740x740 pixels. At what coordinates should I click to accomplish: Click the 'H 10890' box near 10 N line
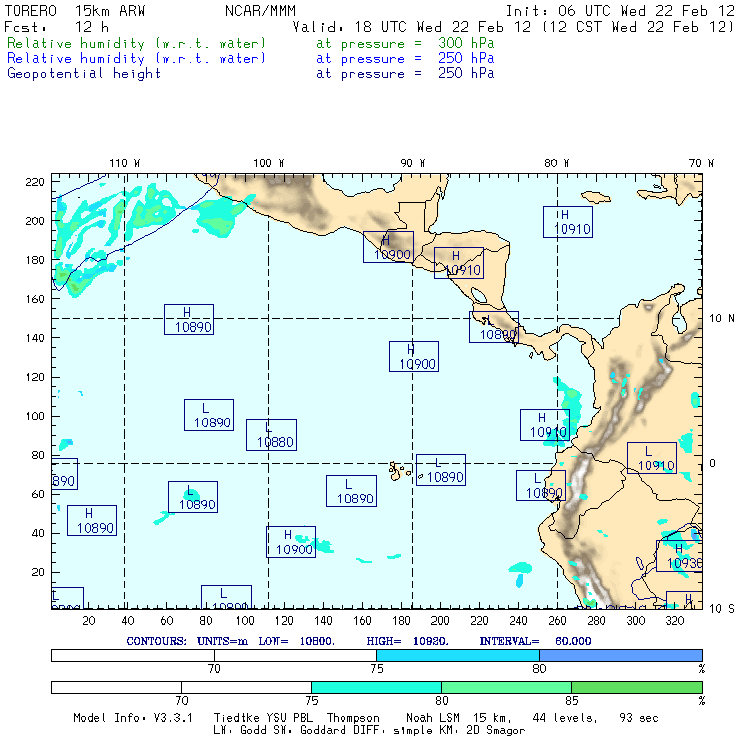[x=189, y=320]
